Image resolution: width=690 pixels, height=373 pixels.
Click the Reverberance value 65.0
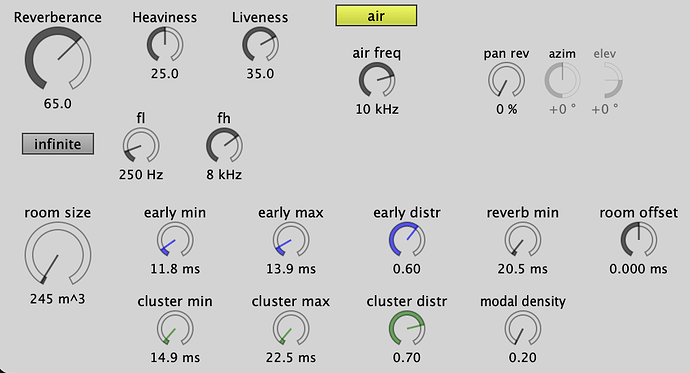click(x=58, y=104)
